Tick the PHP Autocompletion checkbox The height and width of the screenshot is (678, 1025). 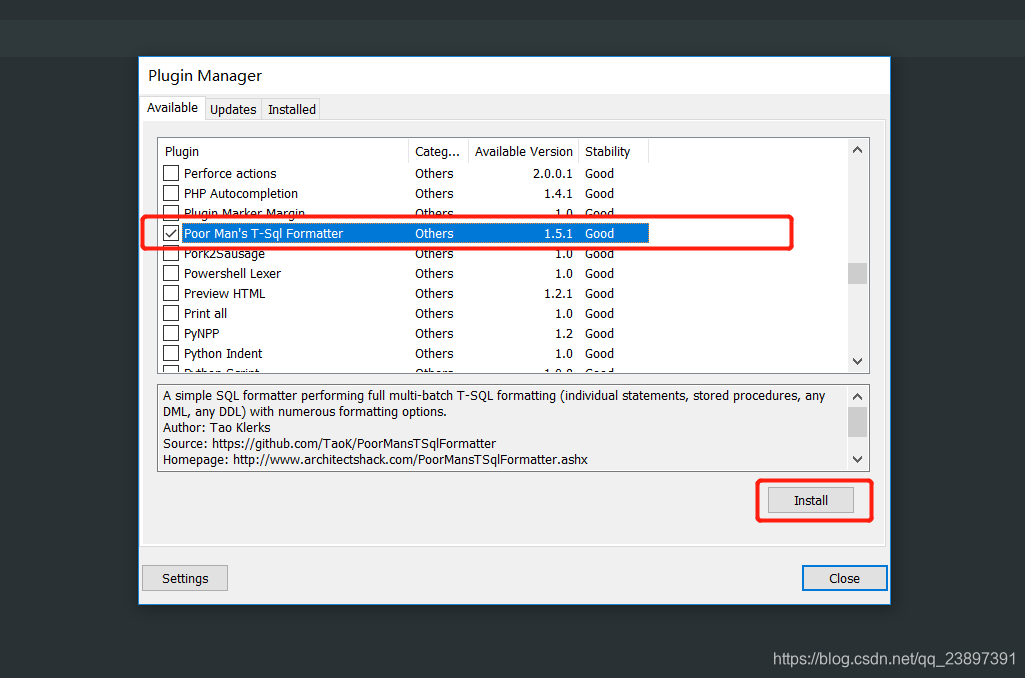click(x=171, y=194)
